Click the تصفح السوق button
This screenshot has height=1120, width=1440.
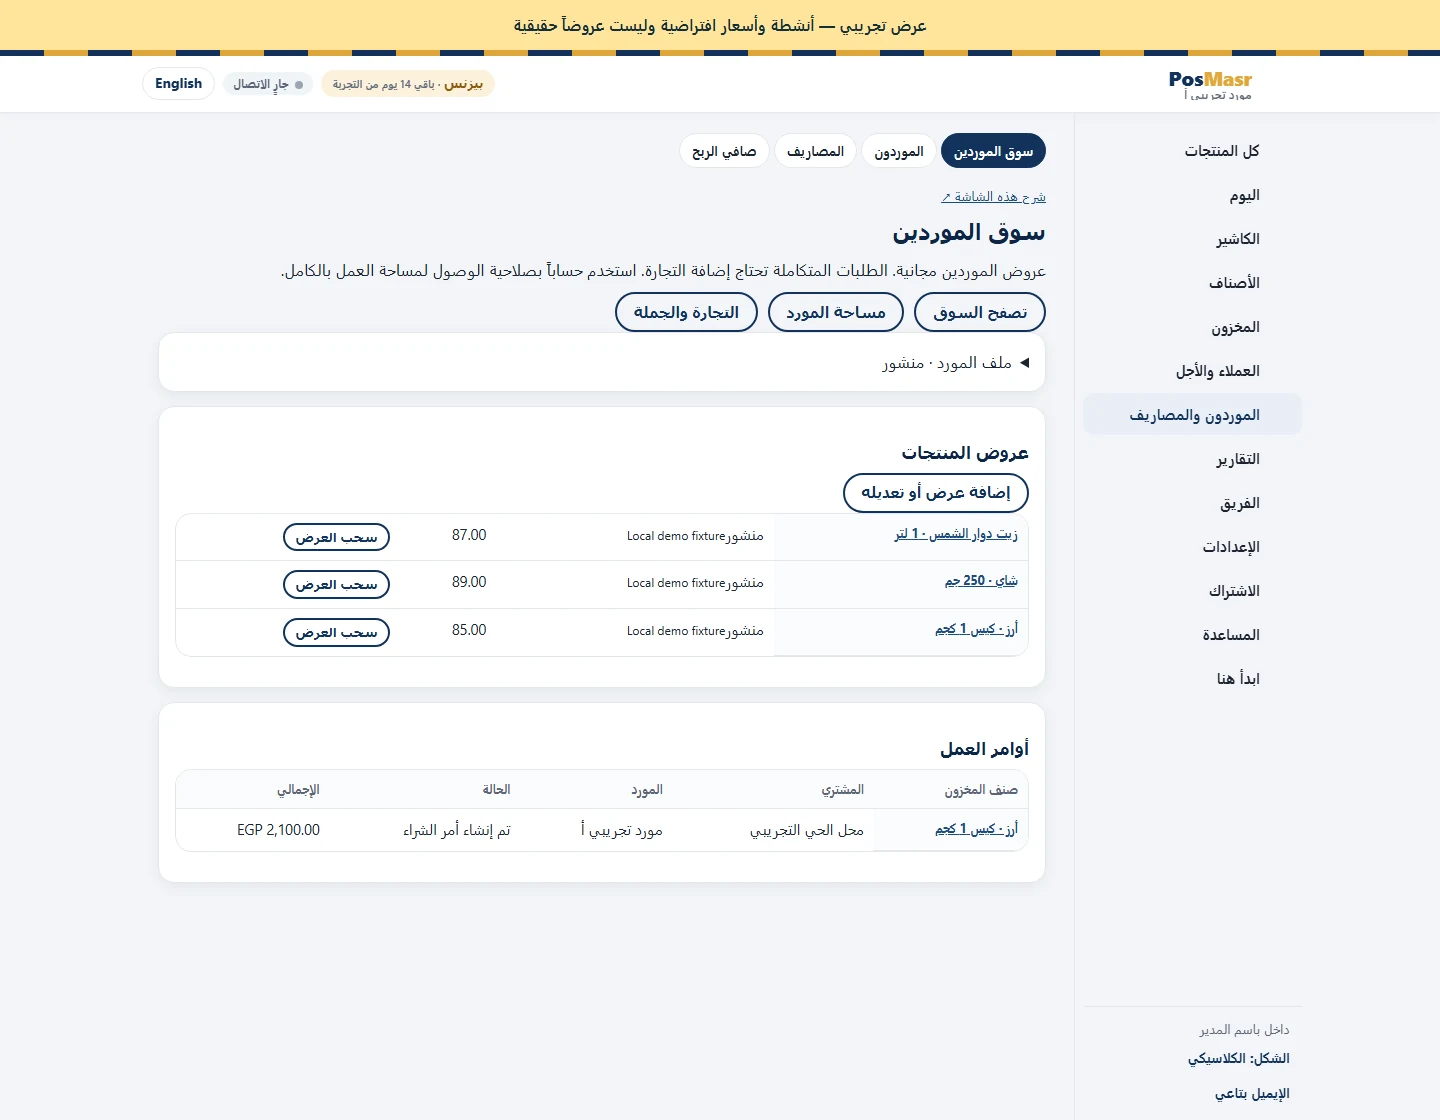point(980,312)
